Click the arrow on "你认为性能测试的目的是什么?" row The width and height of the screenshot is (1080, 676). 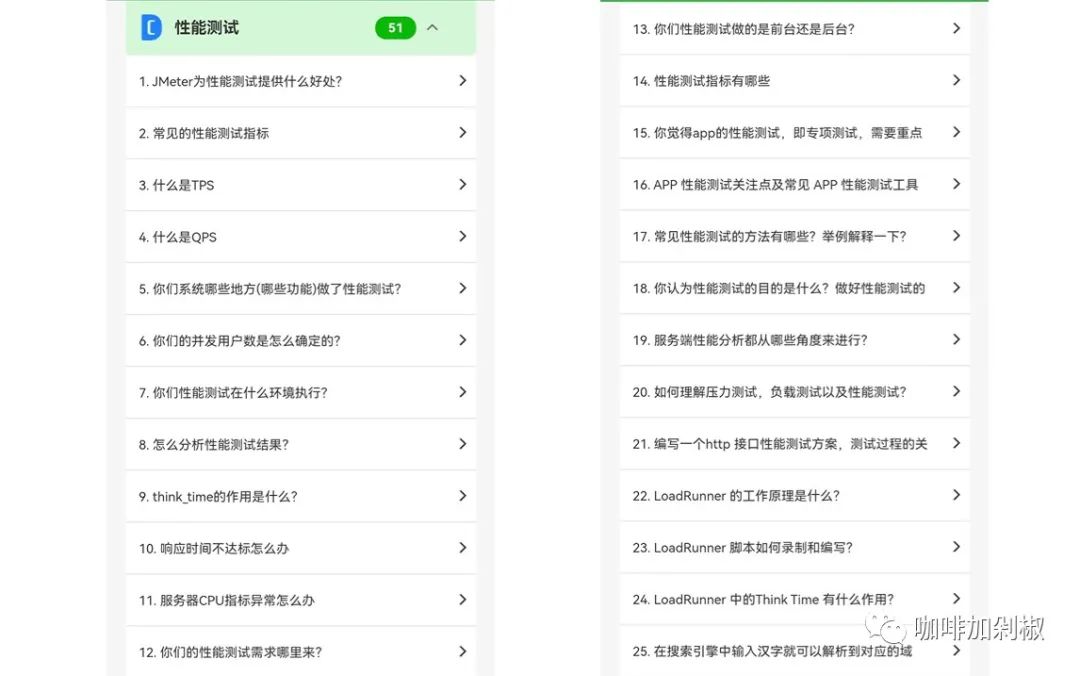[x=956, y=288]
